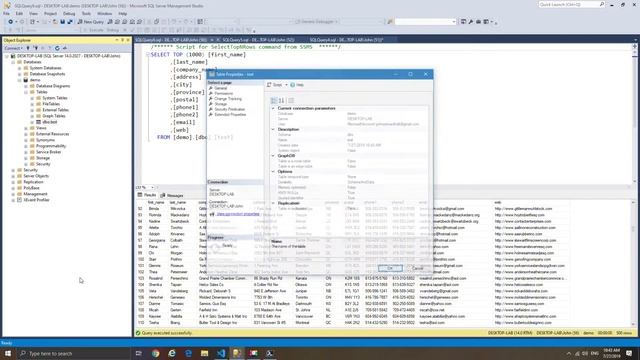This screenshot has height=360, width=640.
Task: Click Cancel in Table Properties dialog
Action: point(417,268)
